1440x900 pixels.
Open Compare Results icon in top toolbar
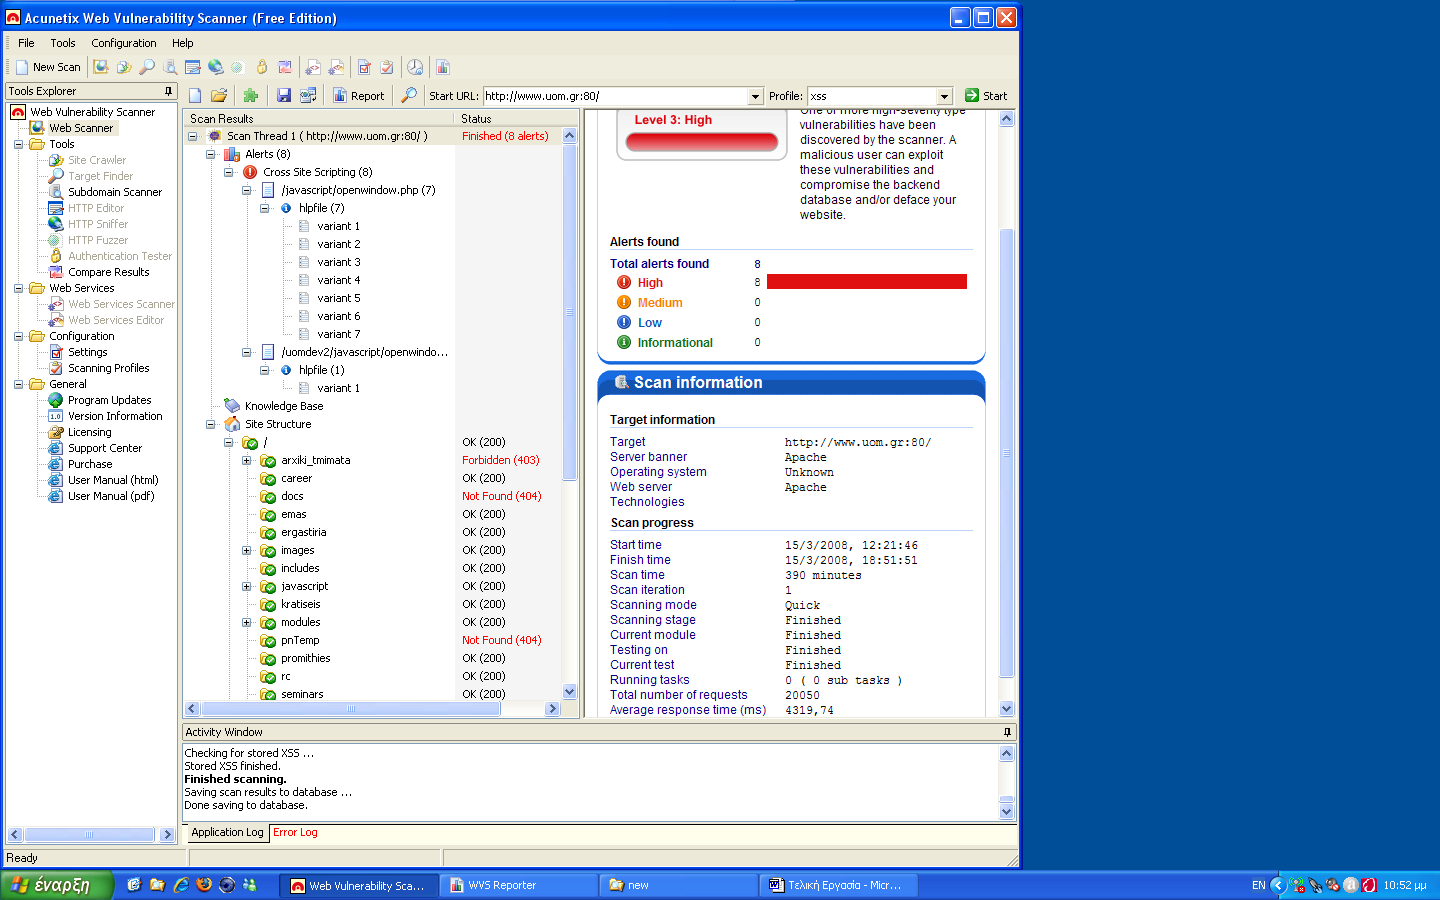coord(285,67)
